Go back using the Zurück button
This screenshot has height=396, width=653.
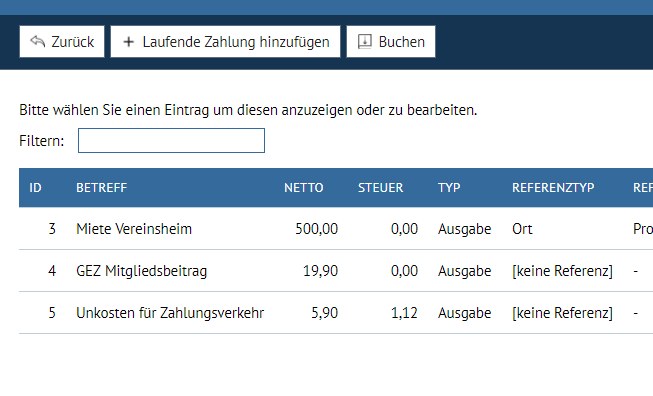(x=62, y=42)
